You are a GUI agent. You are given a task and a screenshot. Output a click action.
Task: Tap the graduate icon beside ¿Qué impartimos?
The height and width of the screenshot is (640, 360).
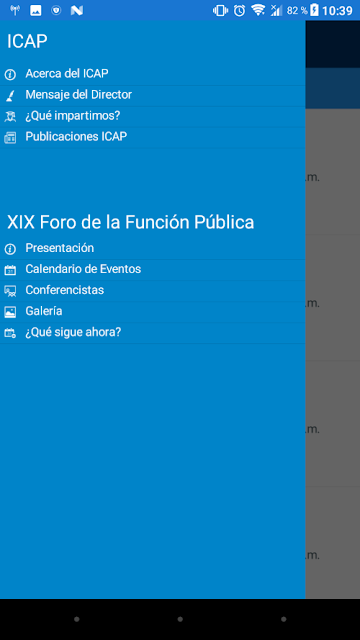(10, 117)
